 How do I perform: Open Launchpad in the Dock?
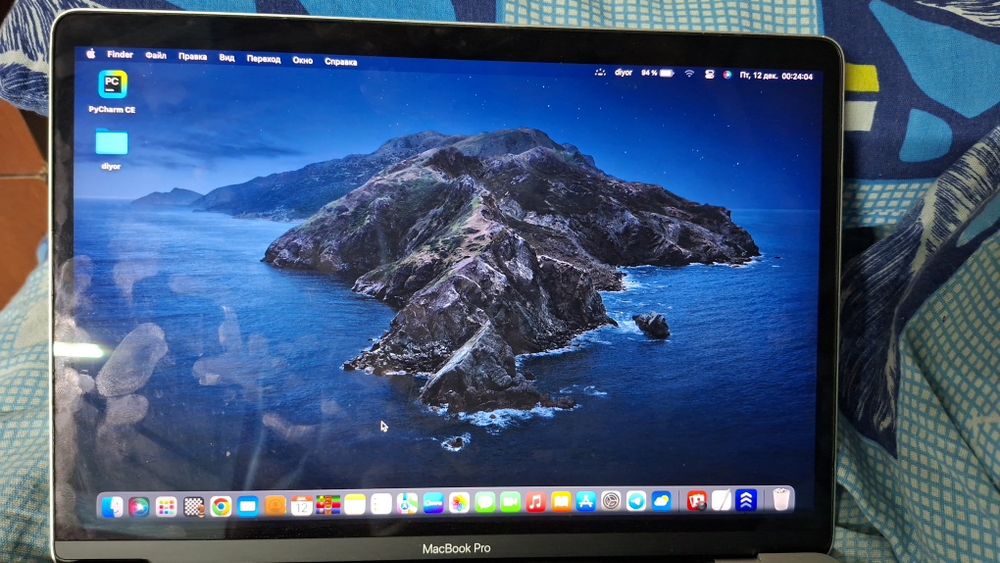pyautogui.click(x=166, y=507)
